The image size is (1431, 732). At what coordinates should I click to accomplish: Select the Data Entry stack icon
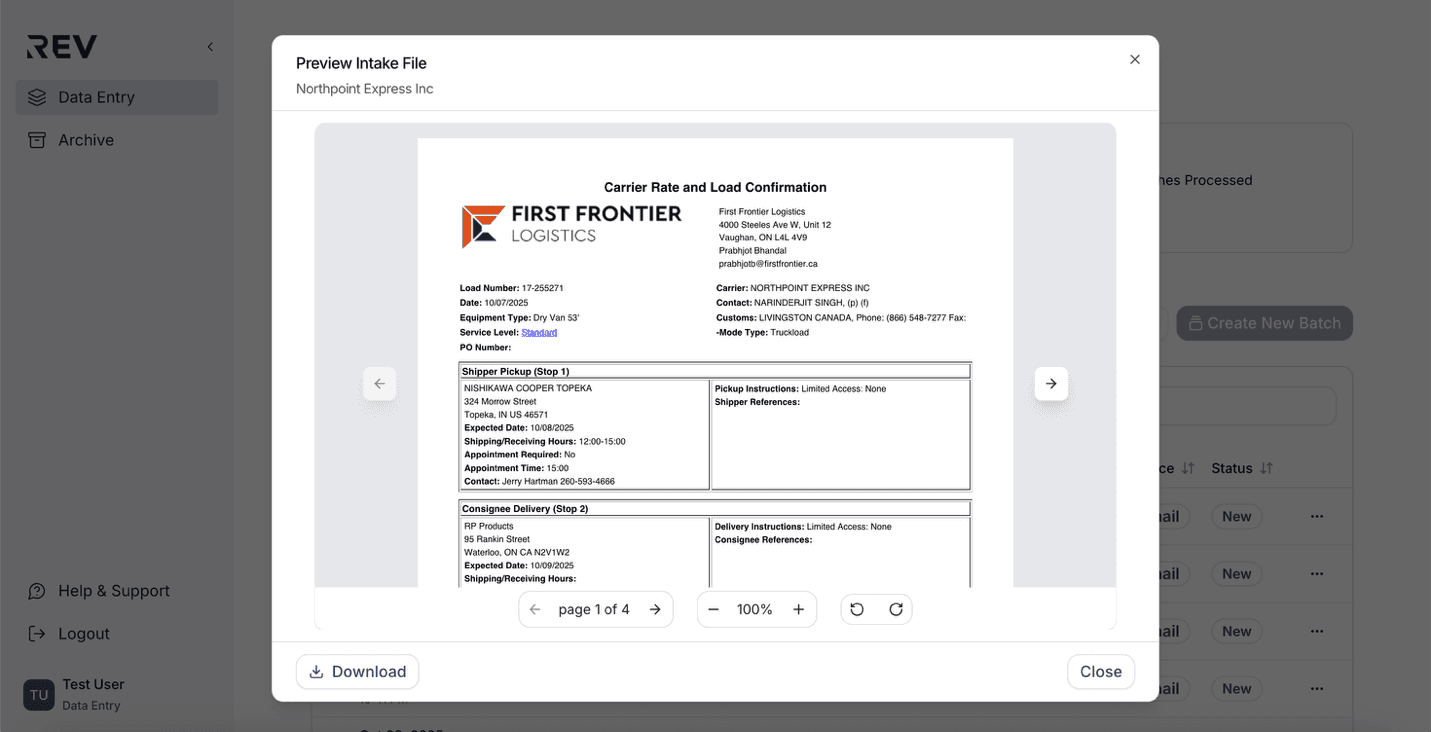38,97
